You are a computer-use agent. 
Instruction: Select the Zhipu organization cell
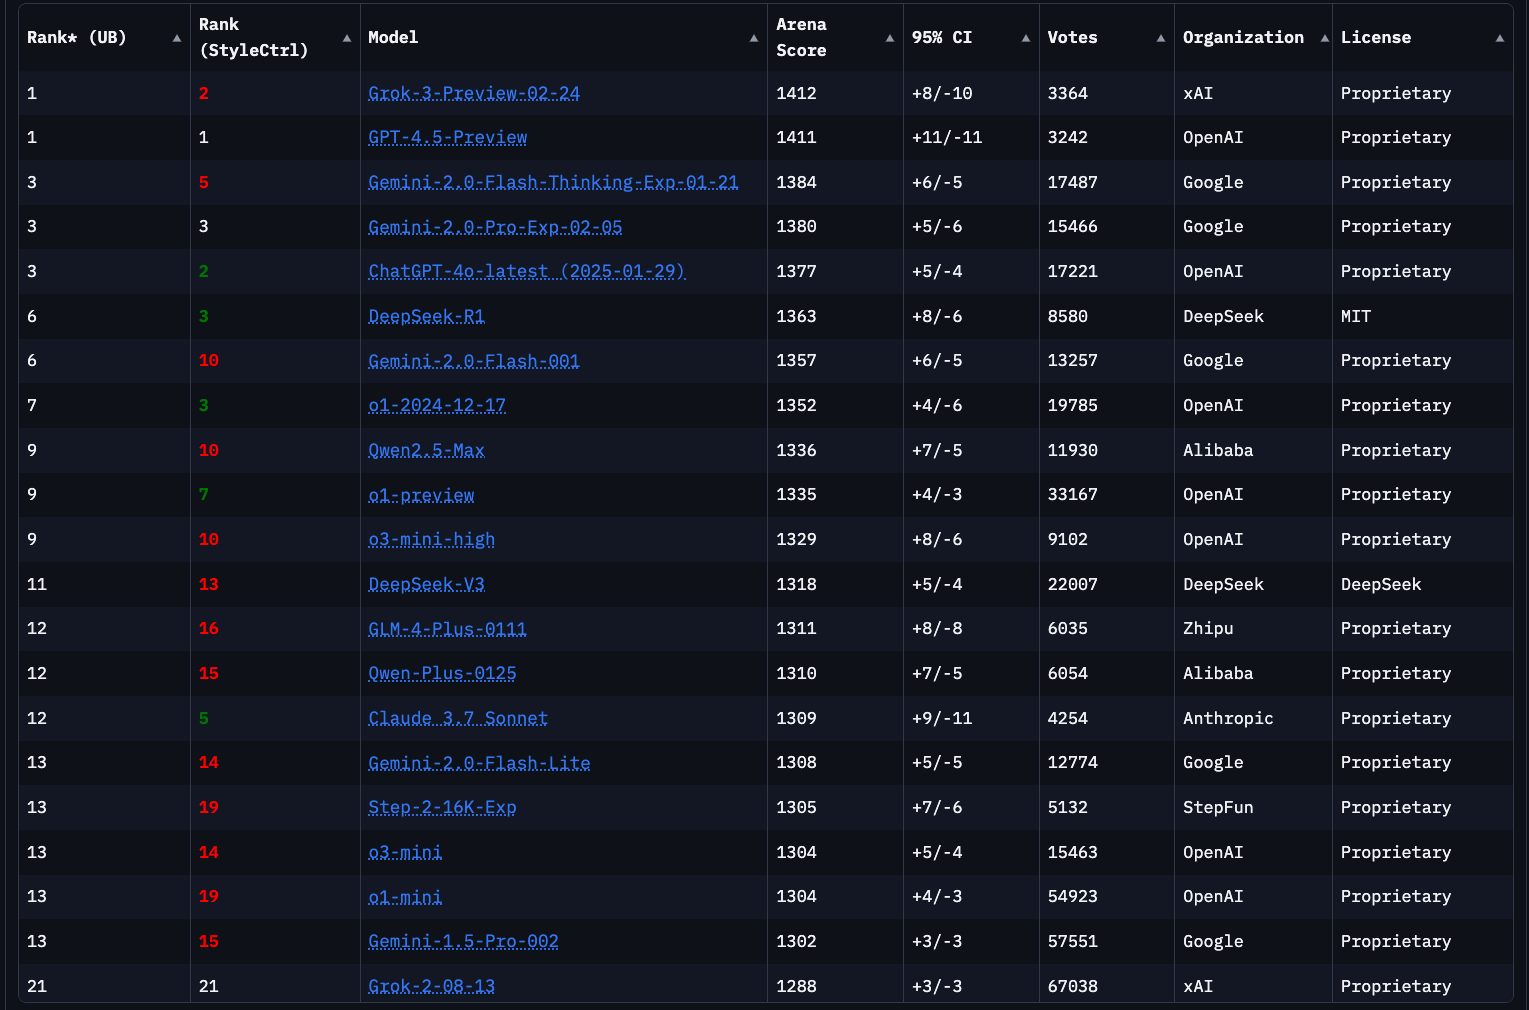(x=1208, y=628)
